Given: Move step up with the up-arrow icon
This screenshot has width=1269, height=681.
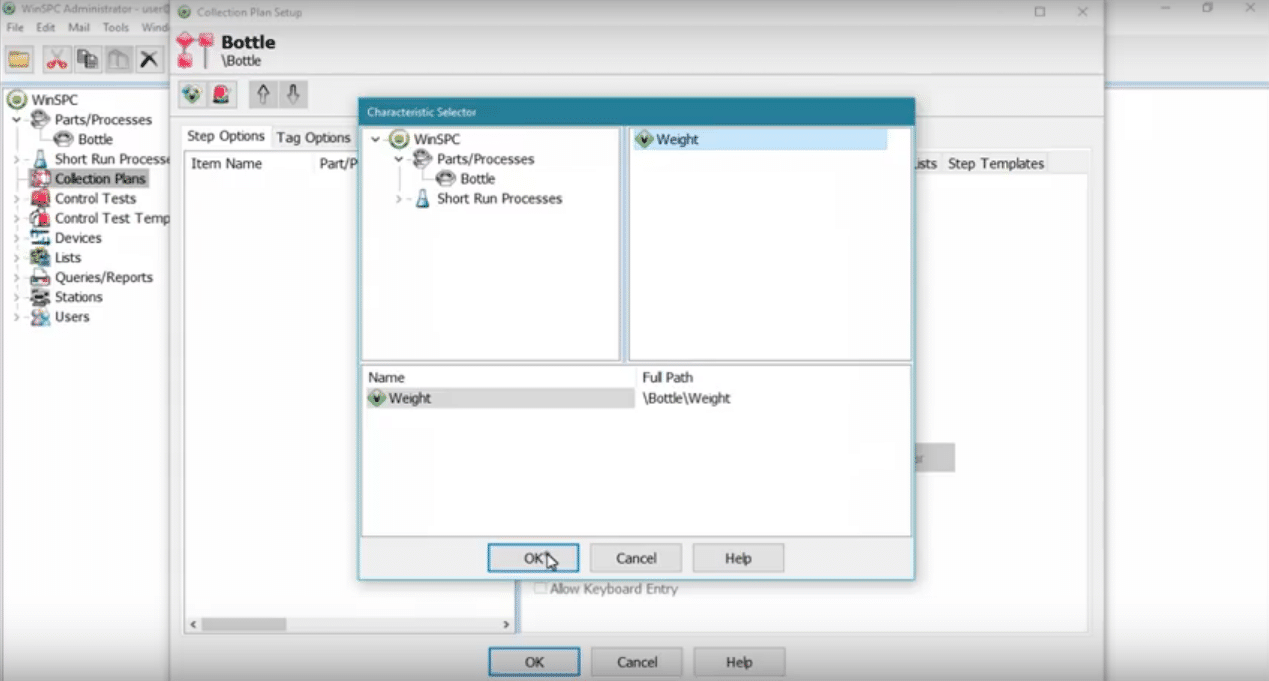Looking at the screenshot, I should click(262, 94).
